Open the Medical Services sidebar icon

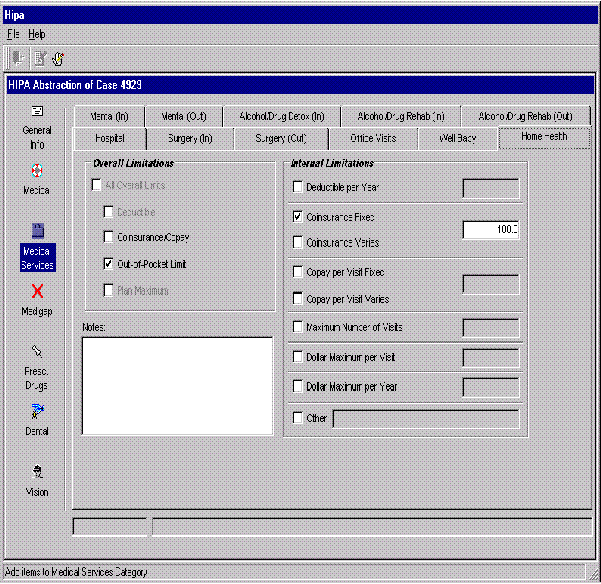(37, 230)
